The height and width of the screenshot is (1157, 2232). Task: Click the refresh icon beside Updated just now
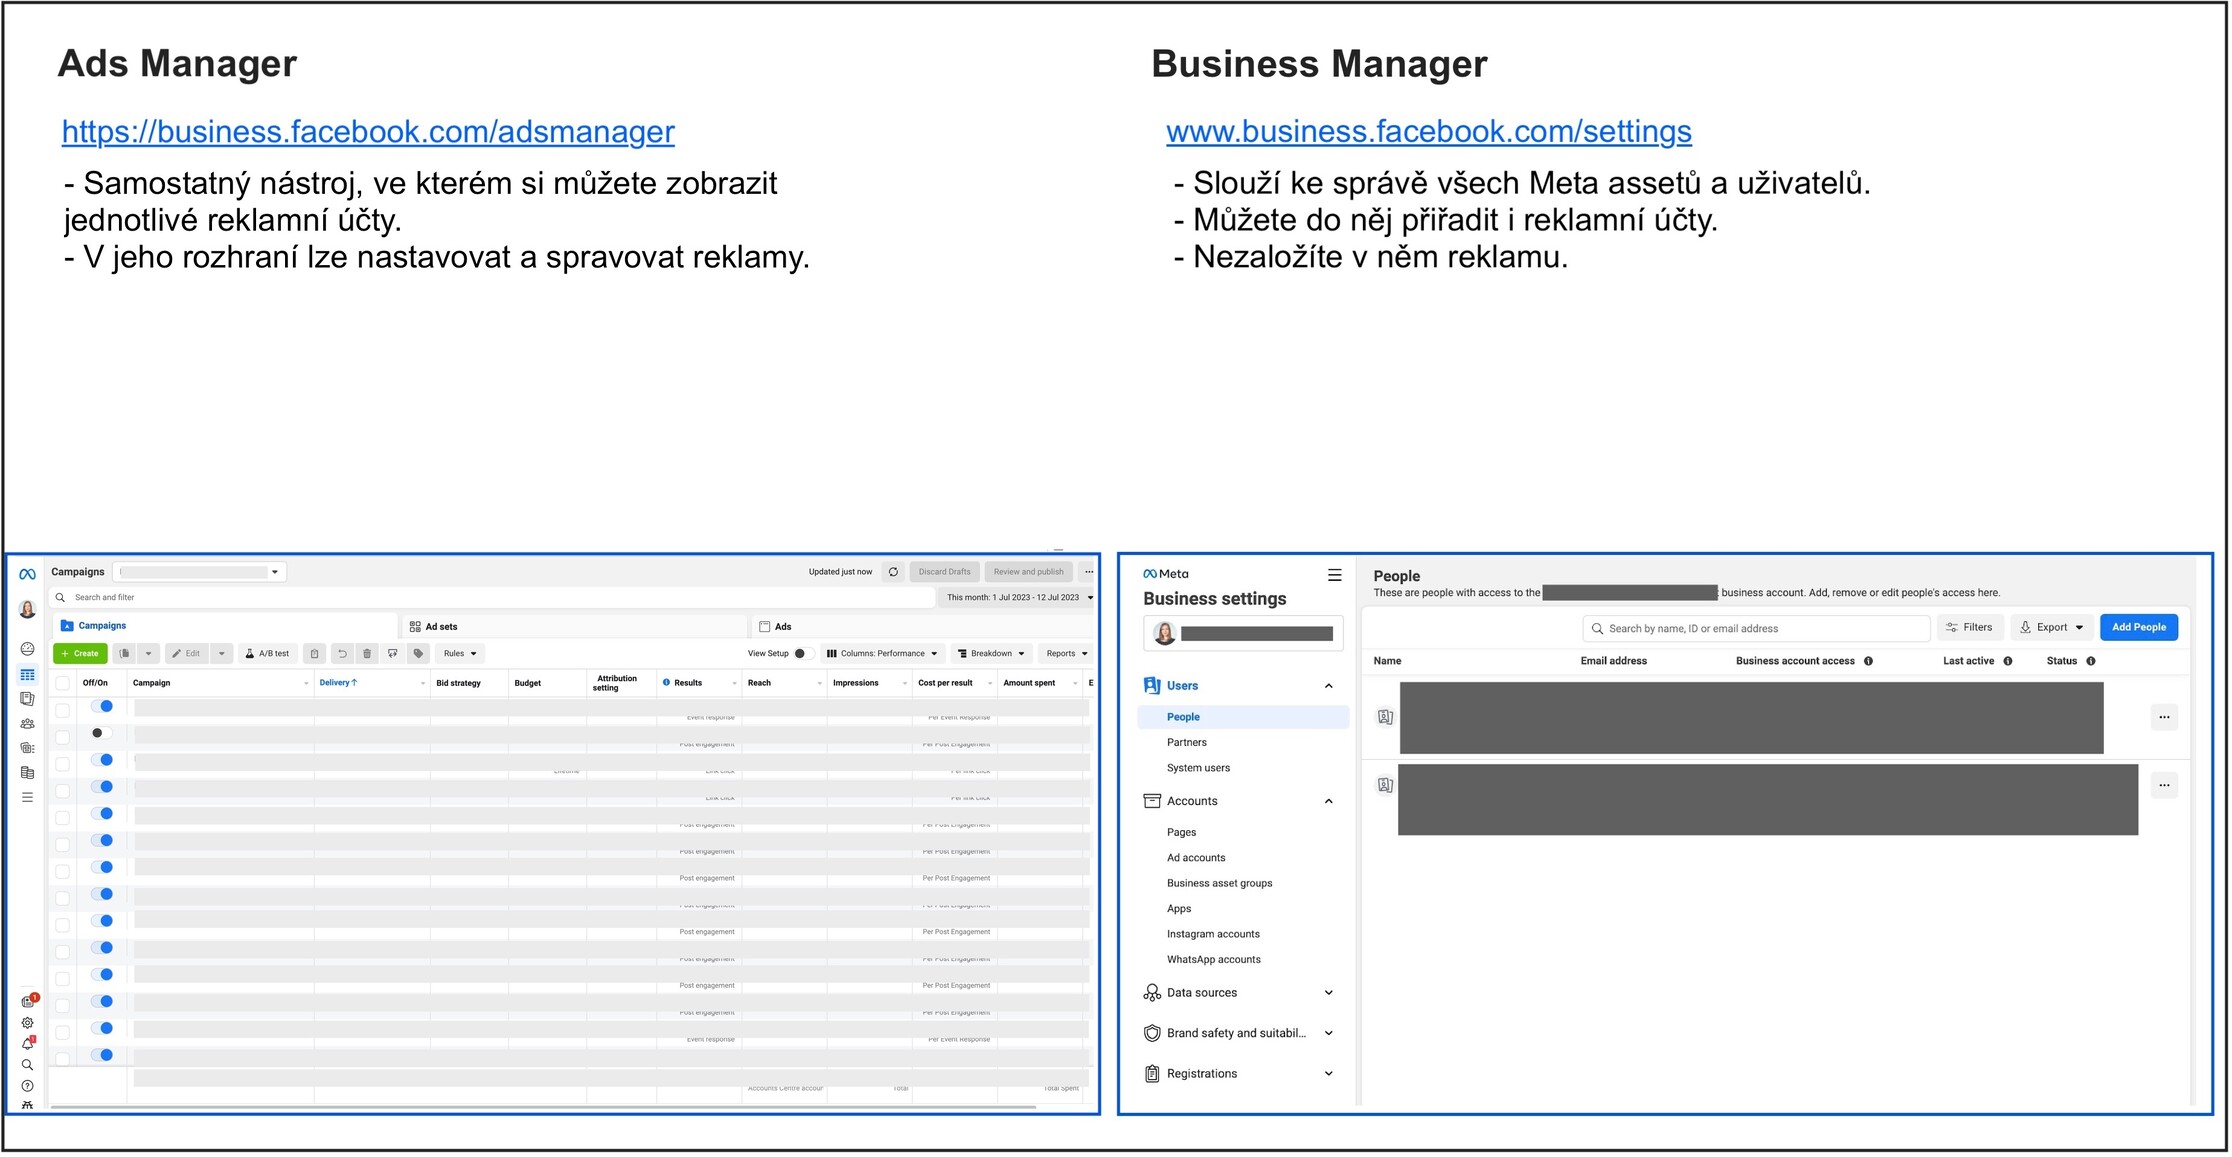click(x=893, y=572)
